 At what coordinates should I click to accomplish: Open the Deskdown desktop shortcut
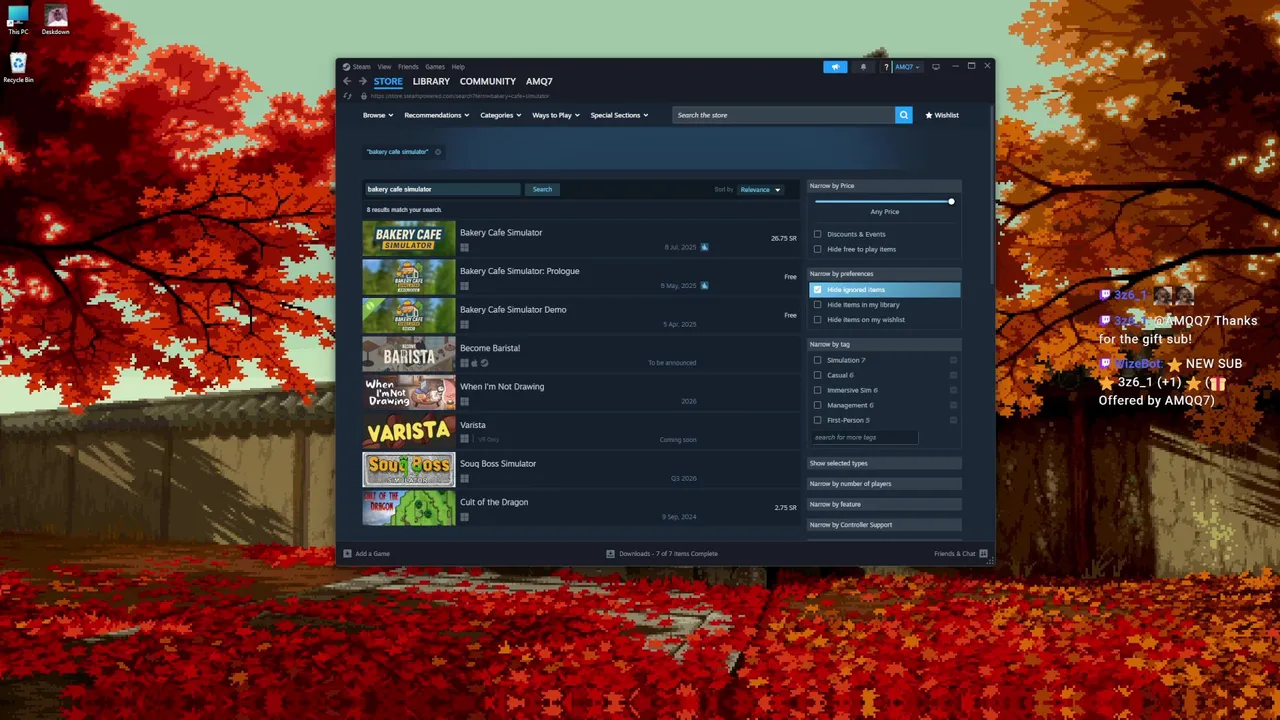[56, 20]
